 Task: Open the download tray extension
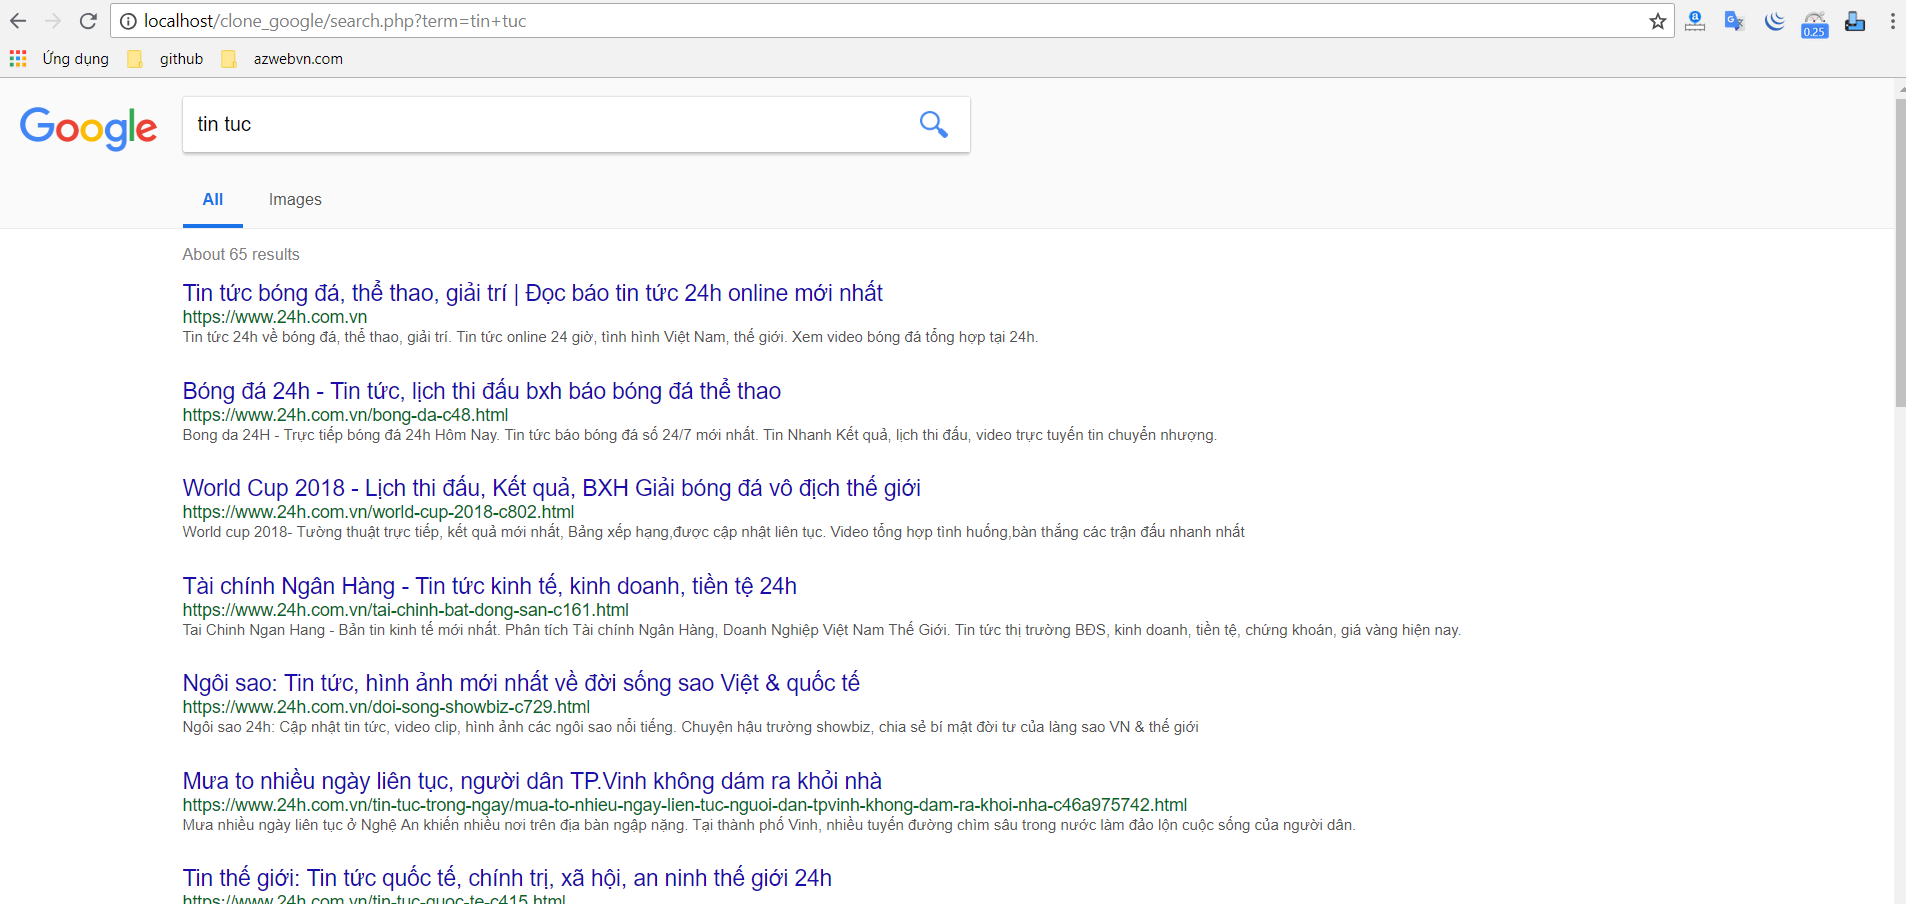tap(1854, 21)
